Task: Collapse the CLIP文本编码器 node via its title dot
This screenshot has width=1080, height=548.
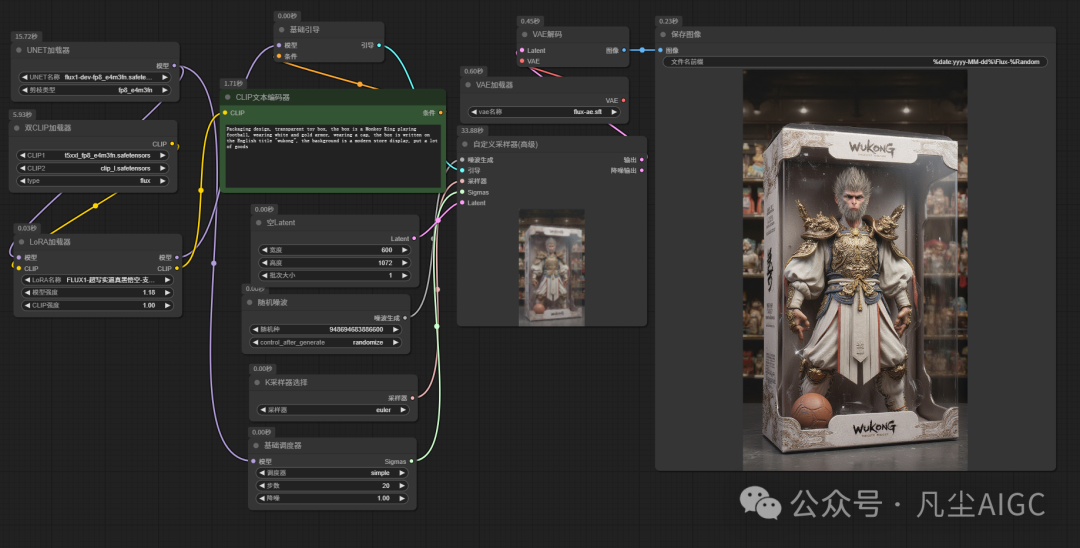Action: click(x=228, y=97)
